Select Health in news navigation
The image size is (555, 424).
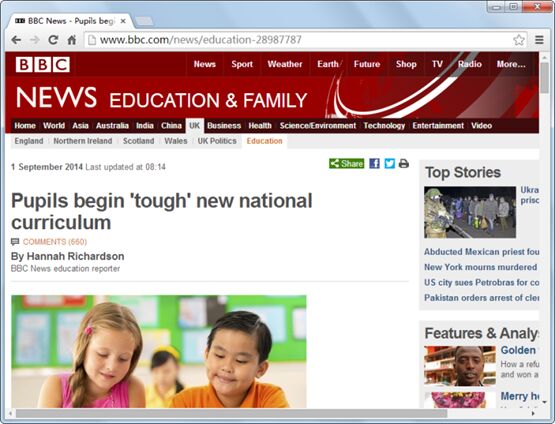pos(260,126)
